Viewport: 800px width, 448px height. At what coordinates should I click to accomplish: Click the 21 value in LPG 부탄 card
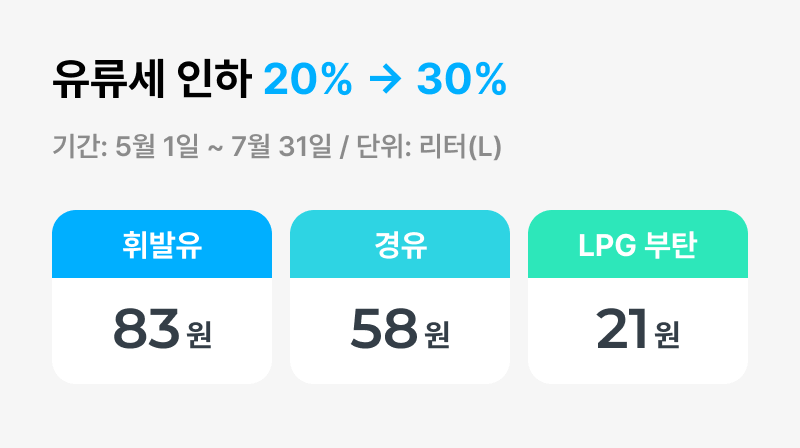point(622,329)
